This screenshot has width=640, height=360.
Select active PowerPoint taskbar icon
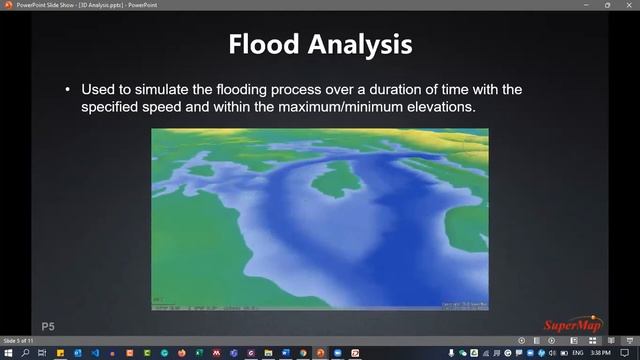[320, 353]
